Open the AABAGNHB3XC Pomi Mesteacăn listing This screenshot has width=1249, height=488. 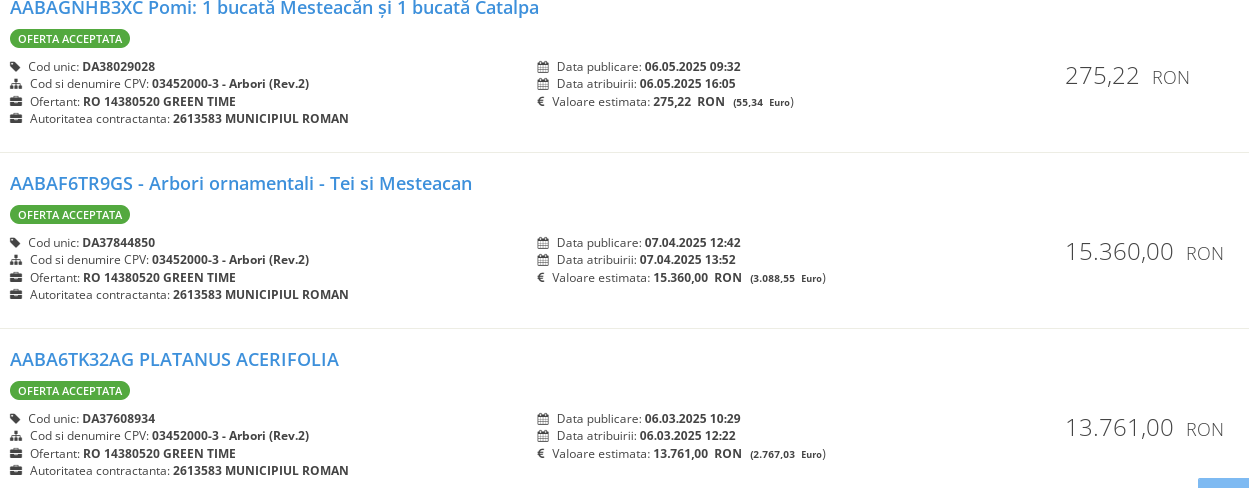point(274,8)
